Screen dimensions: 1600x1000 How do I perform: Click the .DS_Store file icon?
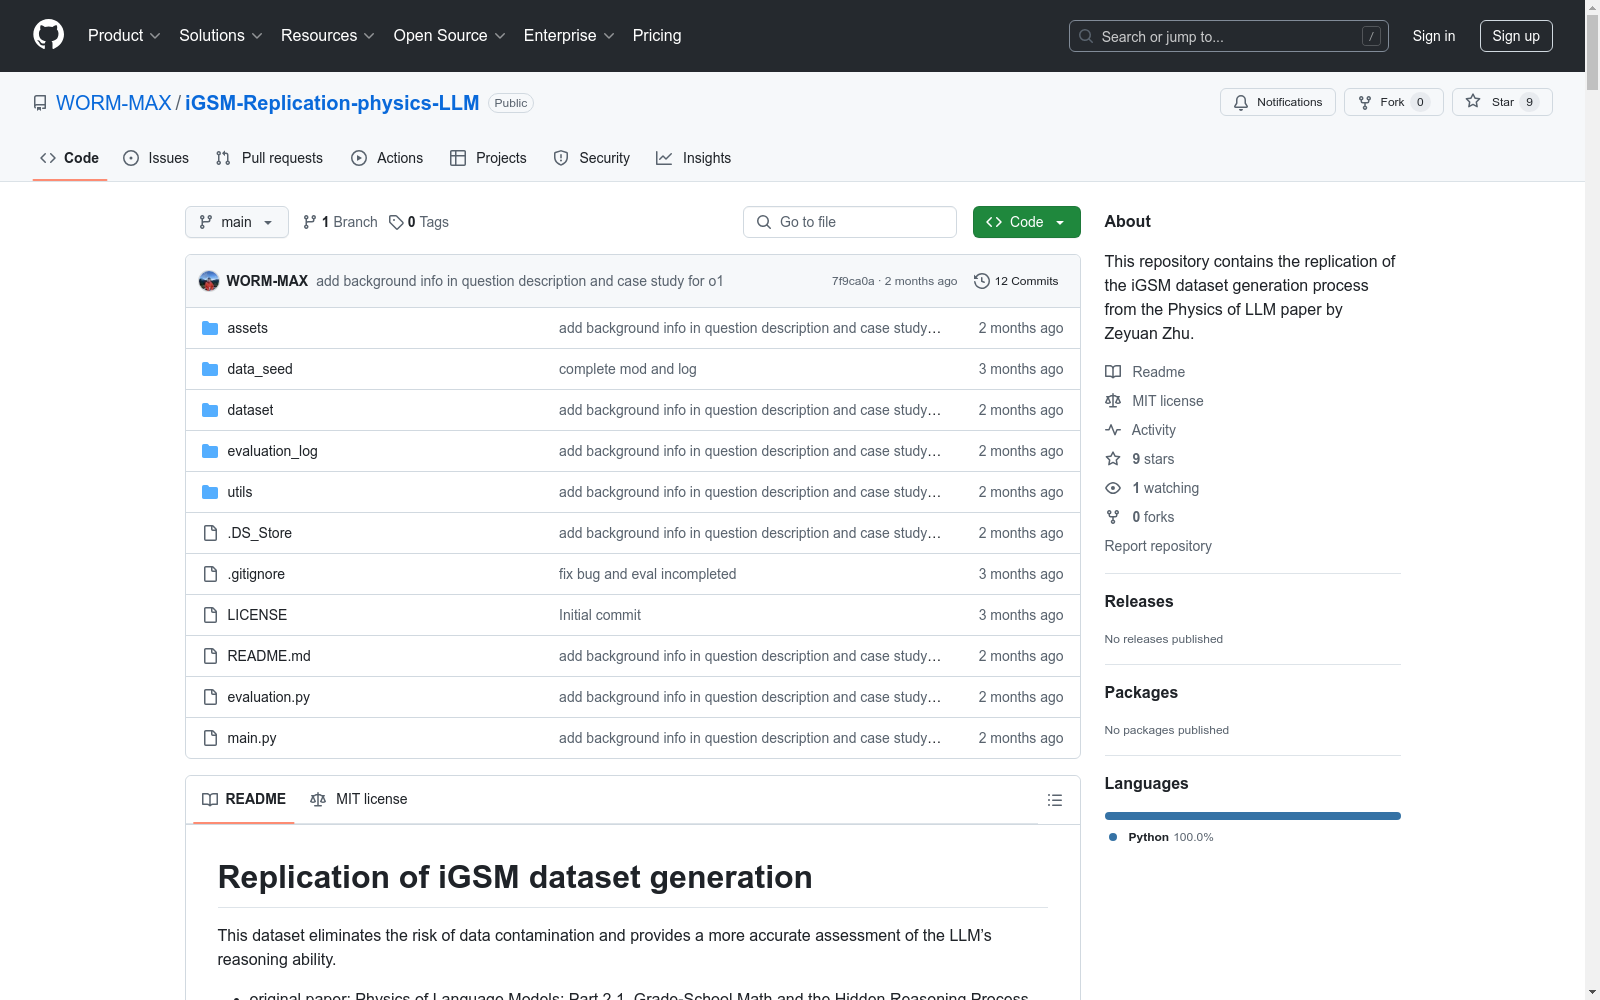click(210, 533)
